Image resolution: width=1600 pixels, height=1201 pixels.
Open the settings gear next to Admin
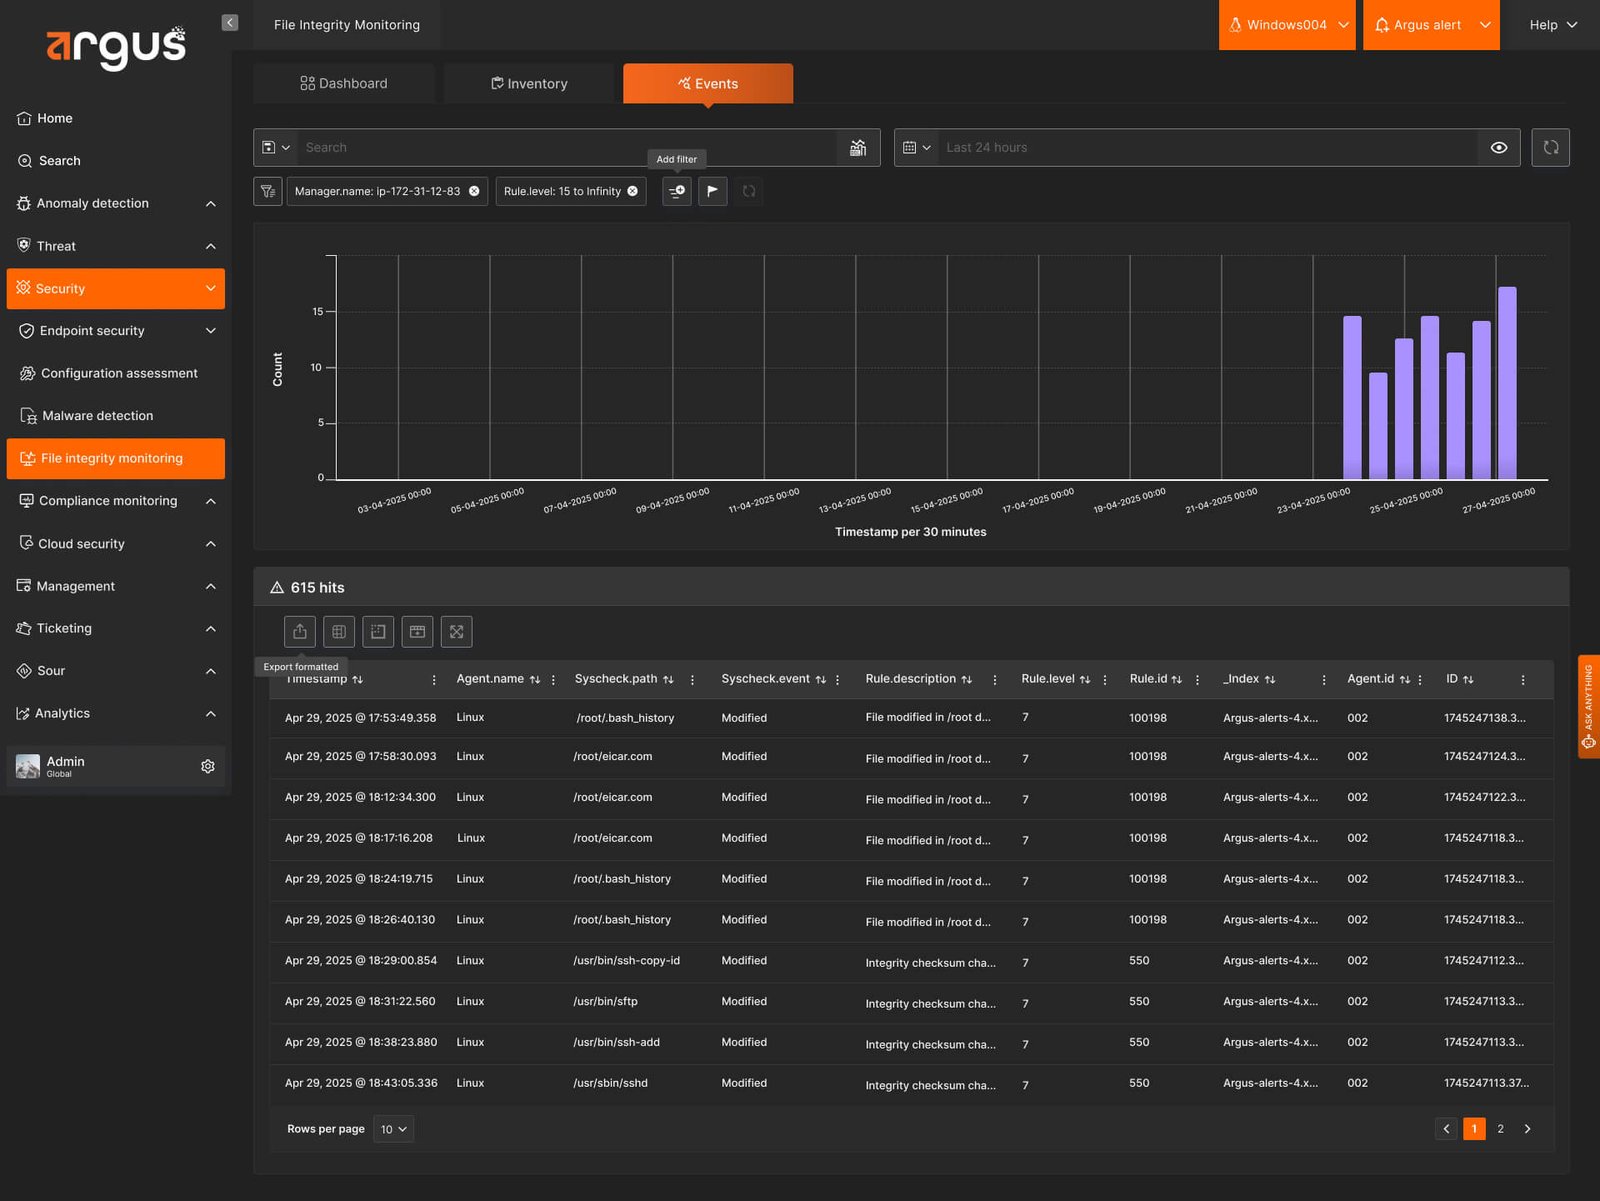[208, 766]
